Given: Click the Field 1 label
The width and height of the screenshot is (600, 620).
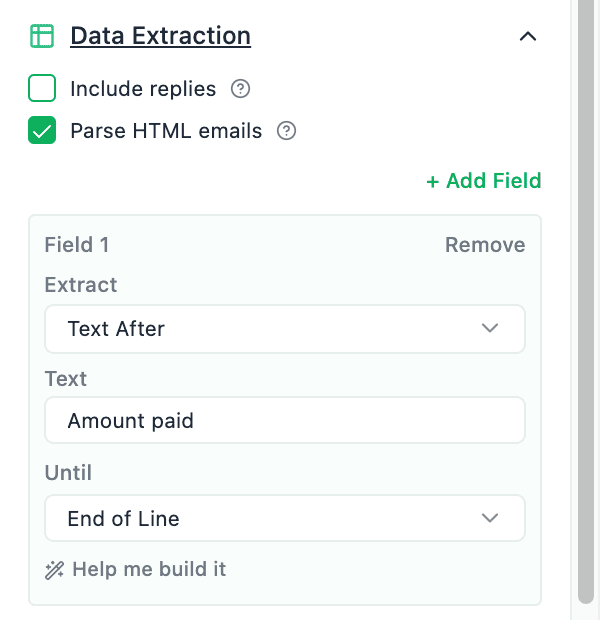Looking at the screenshot, I should [77, 245].
